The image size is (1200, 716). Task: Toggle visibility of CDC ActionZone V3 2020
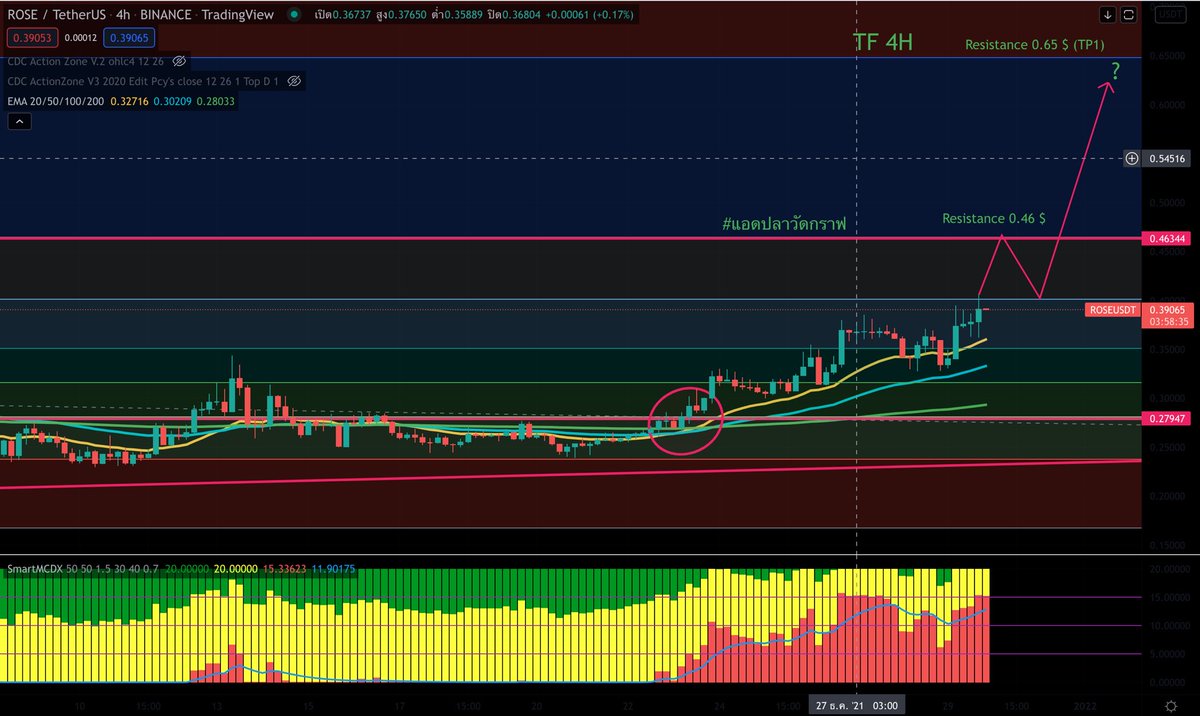295,80
